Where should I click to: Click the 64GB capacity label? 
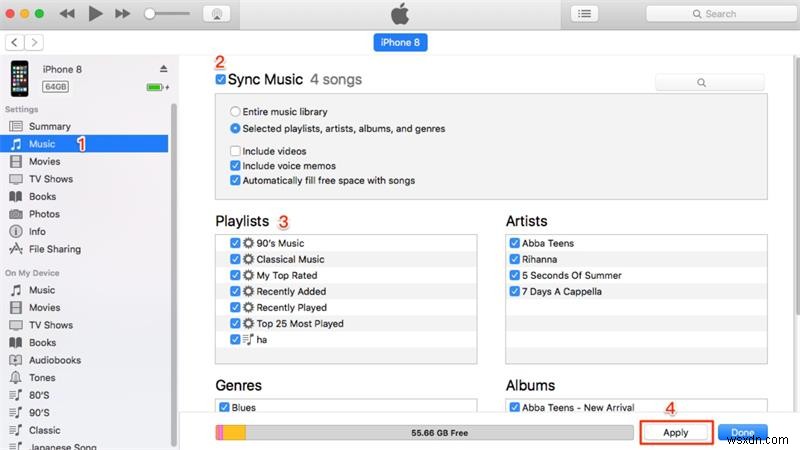[56, 87]
